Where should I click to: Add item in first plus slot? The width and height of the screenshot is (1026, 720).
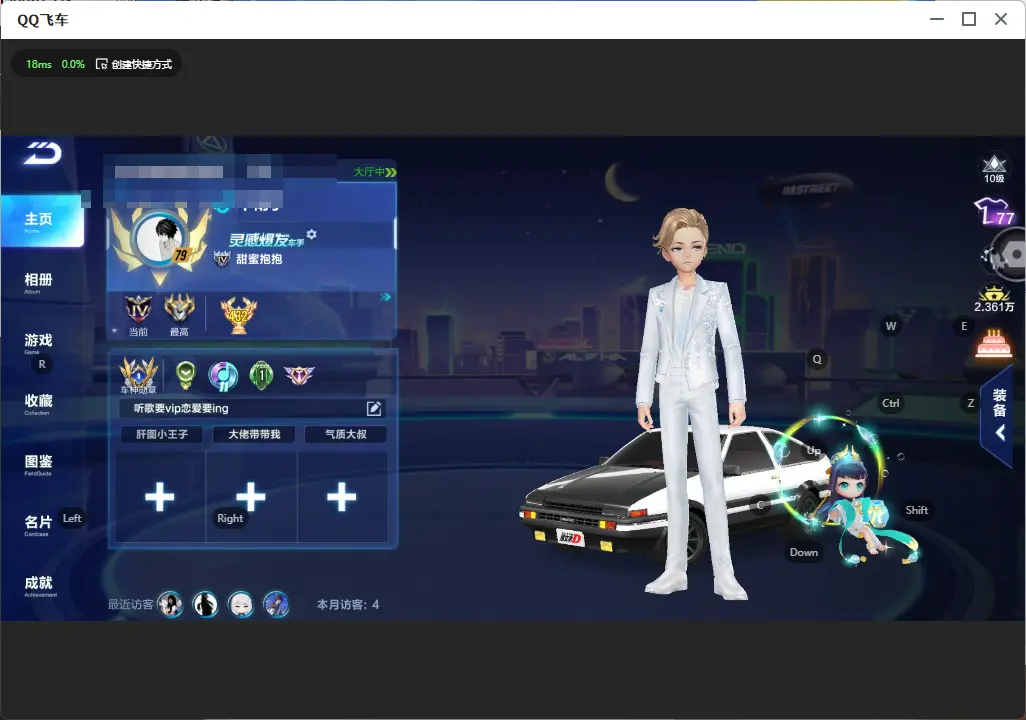click(160, 497)
